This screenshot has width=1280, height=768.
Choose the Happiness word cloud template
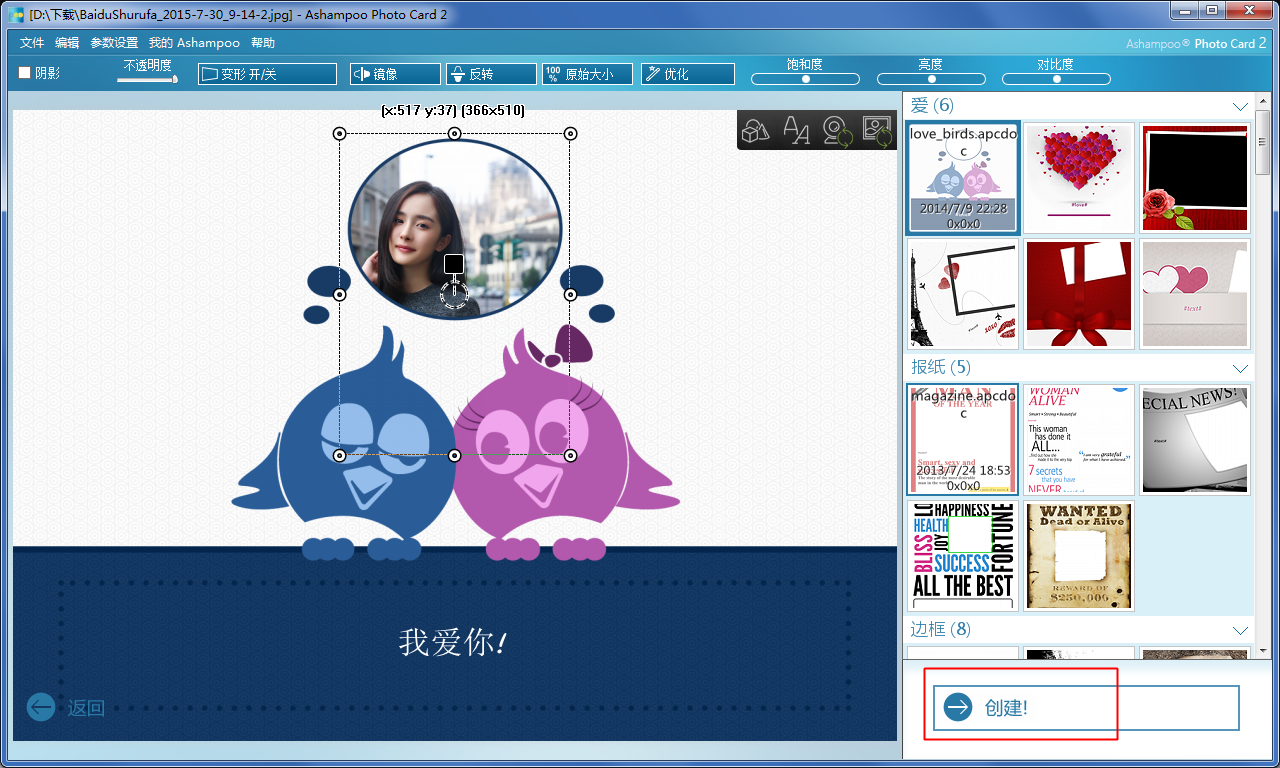(963, 555)
